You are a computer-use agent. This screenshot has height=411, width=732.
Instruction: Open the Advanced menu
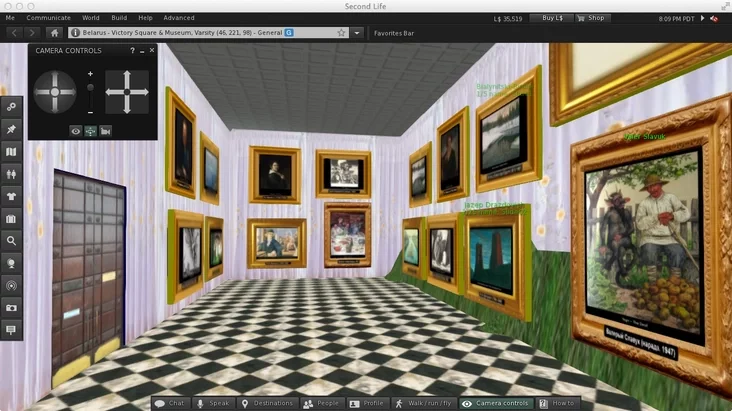tap(179, 18)
